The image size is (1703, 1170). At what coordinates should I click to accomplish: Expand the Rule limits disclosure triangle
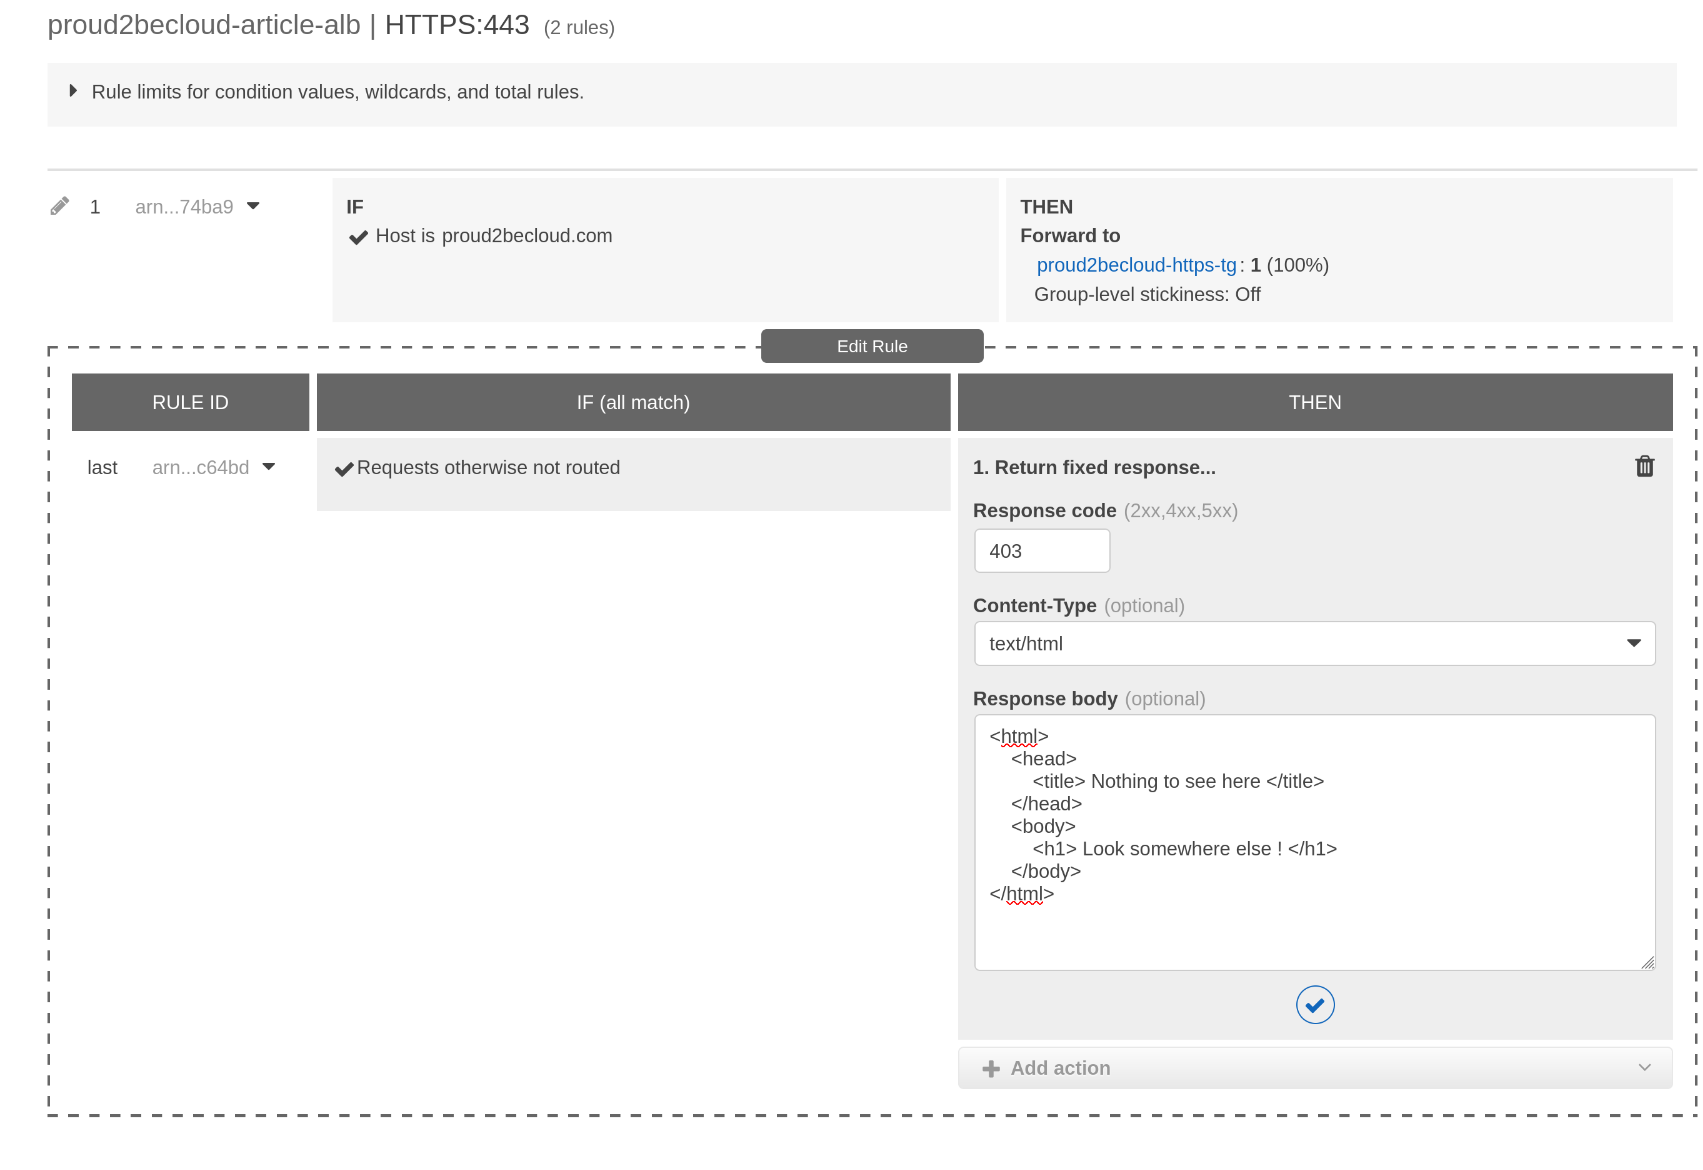pyautogui.click(x=73, y=91)
